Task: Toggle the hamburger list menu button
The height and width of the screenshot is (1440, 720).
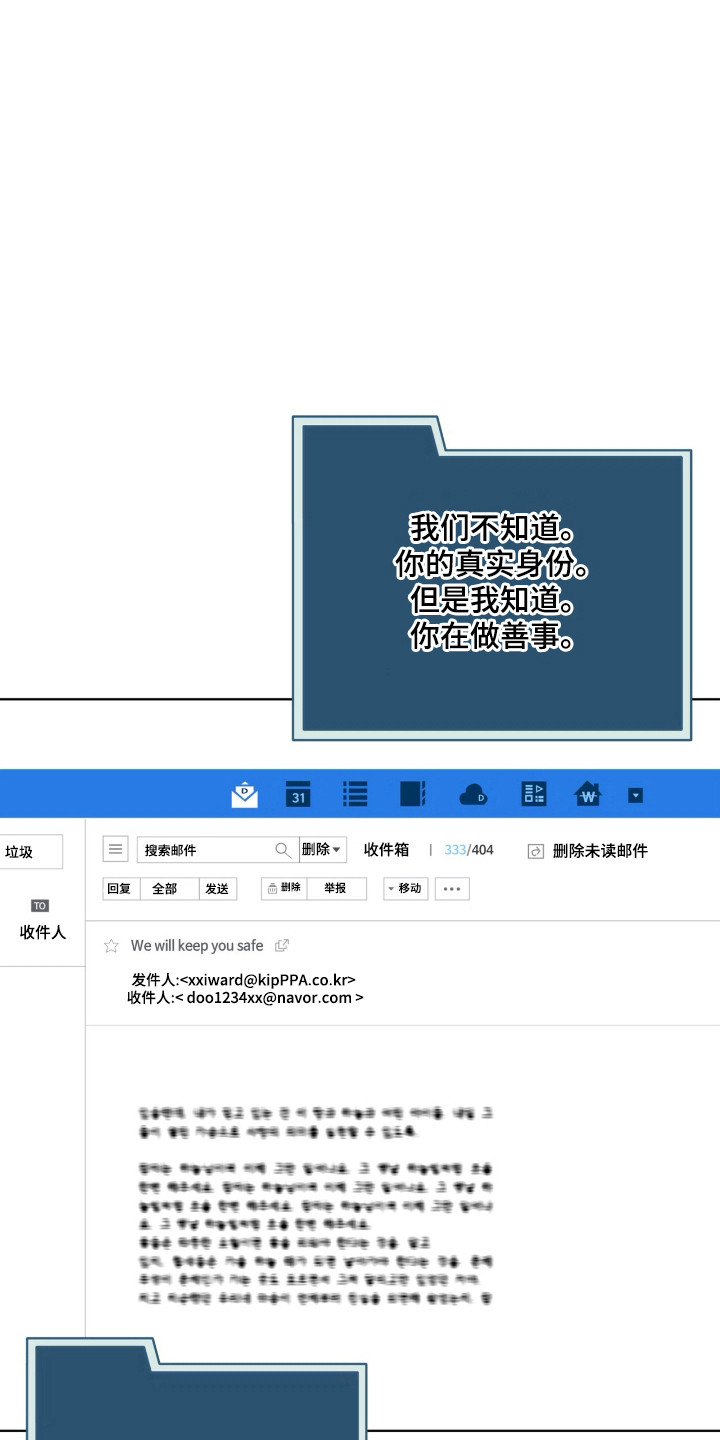Action: 116,850
